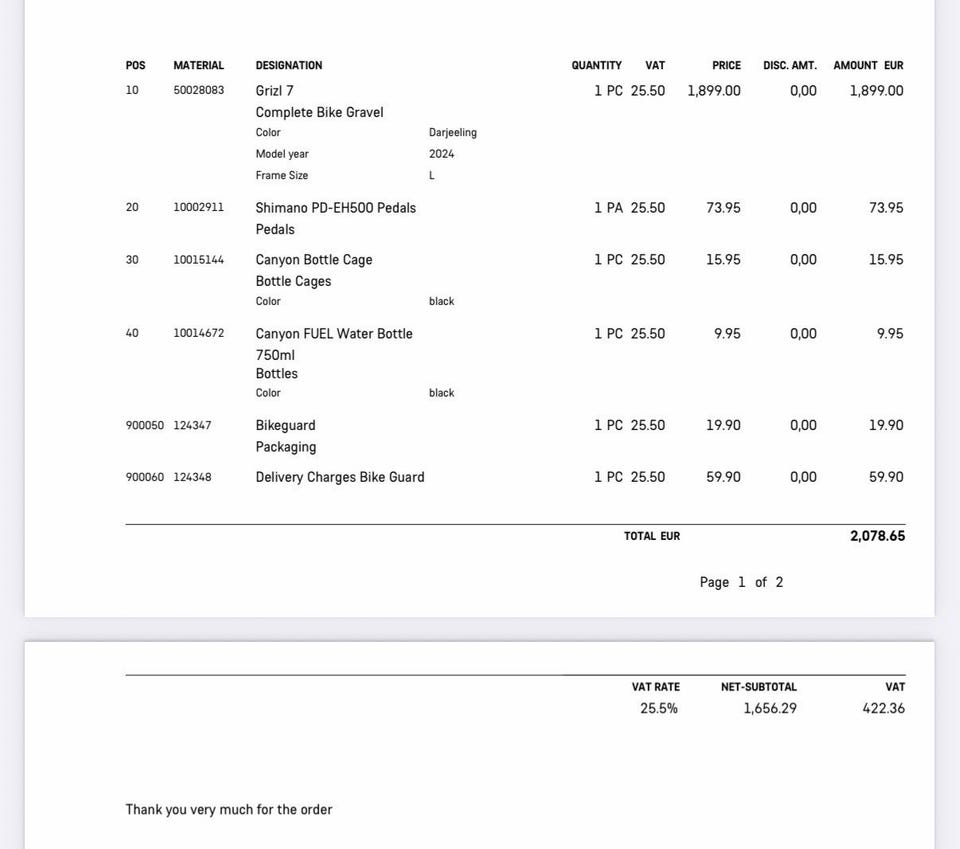
Task: Click material number 124347
Action: click(192, 425)
